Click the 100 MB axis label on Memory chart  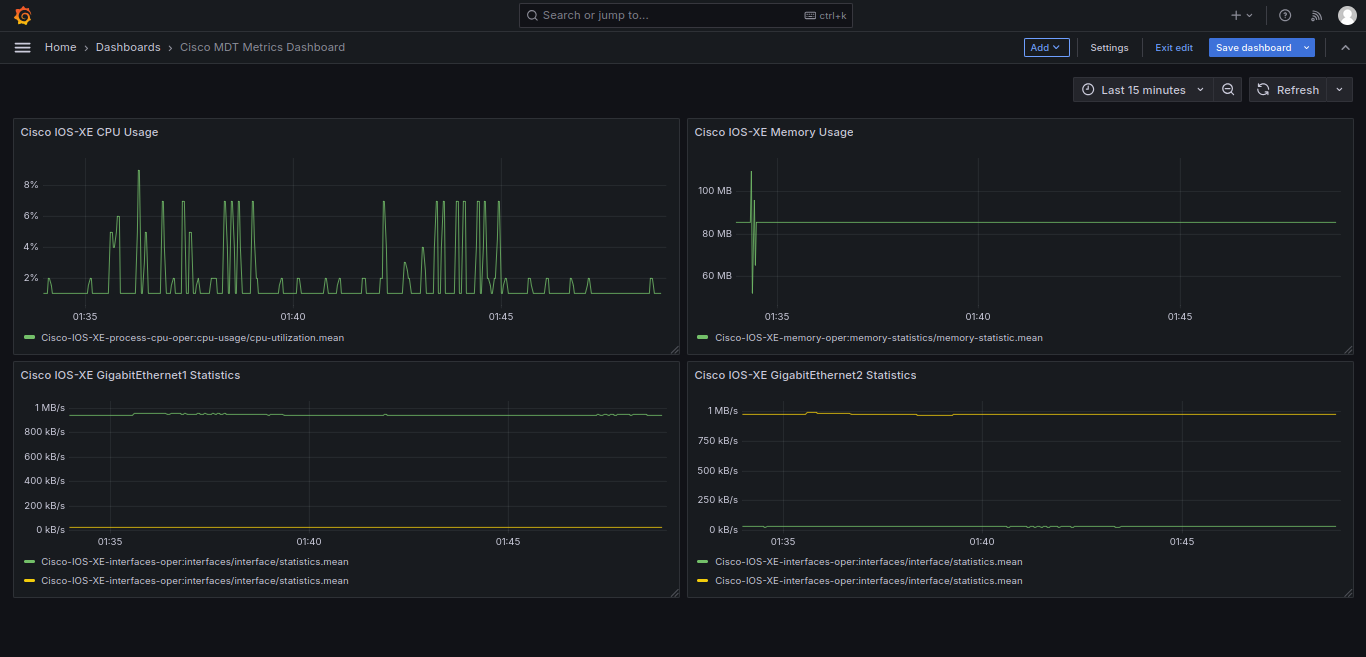[x=715, y=191]
